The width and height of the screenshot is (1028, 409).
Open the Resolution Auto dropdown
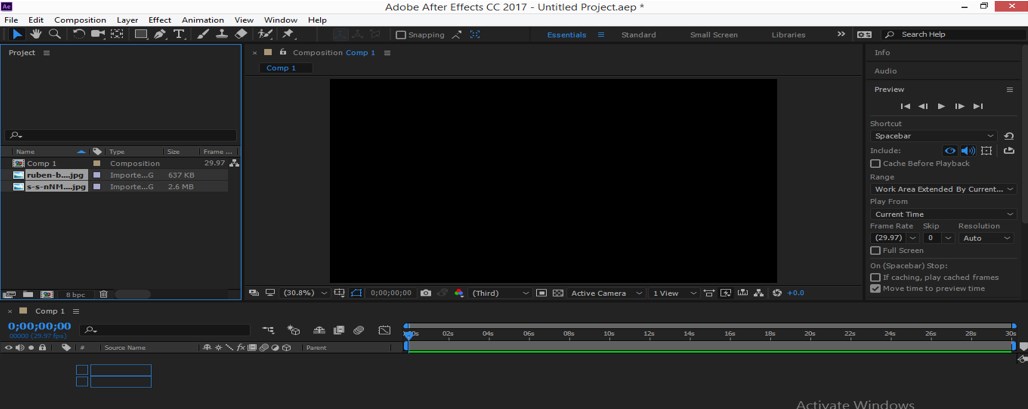[986, 238]
